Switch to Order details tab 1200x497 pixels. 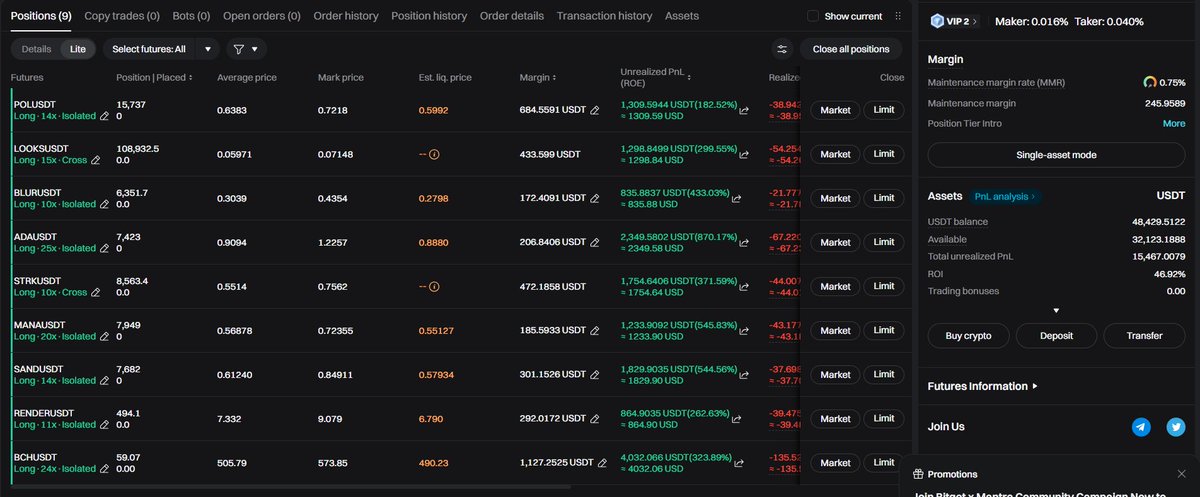coord(512,16)
